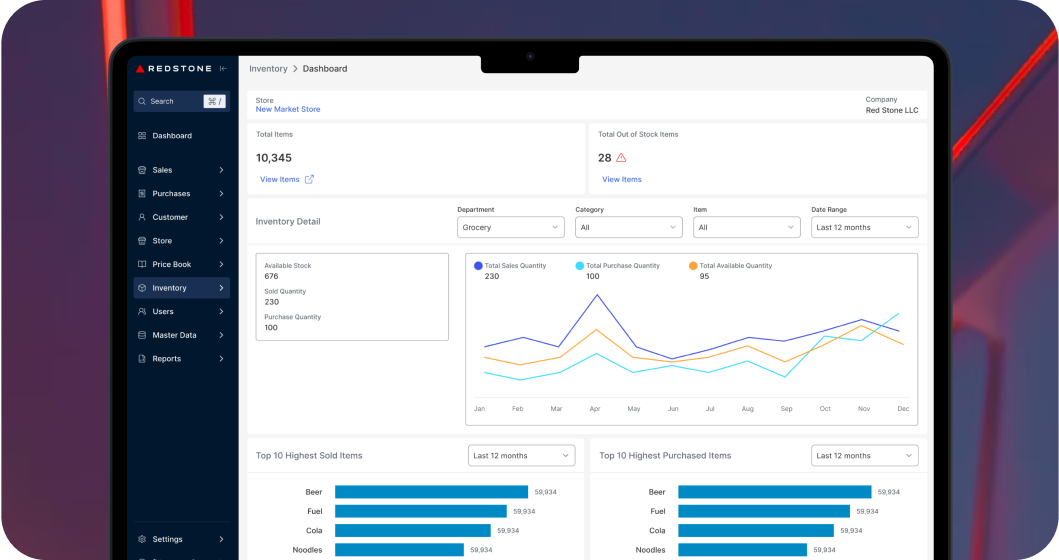Click the external link icon beside View Items
The width and height of the screenshot is (1059, 560).
[x=309, y=180]
